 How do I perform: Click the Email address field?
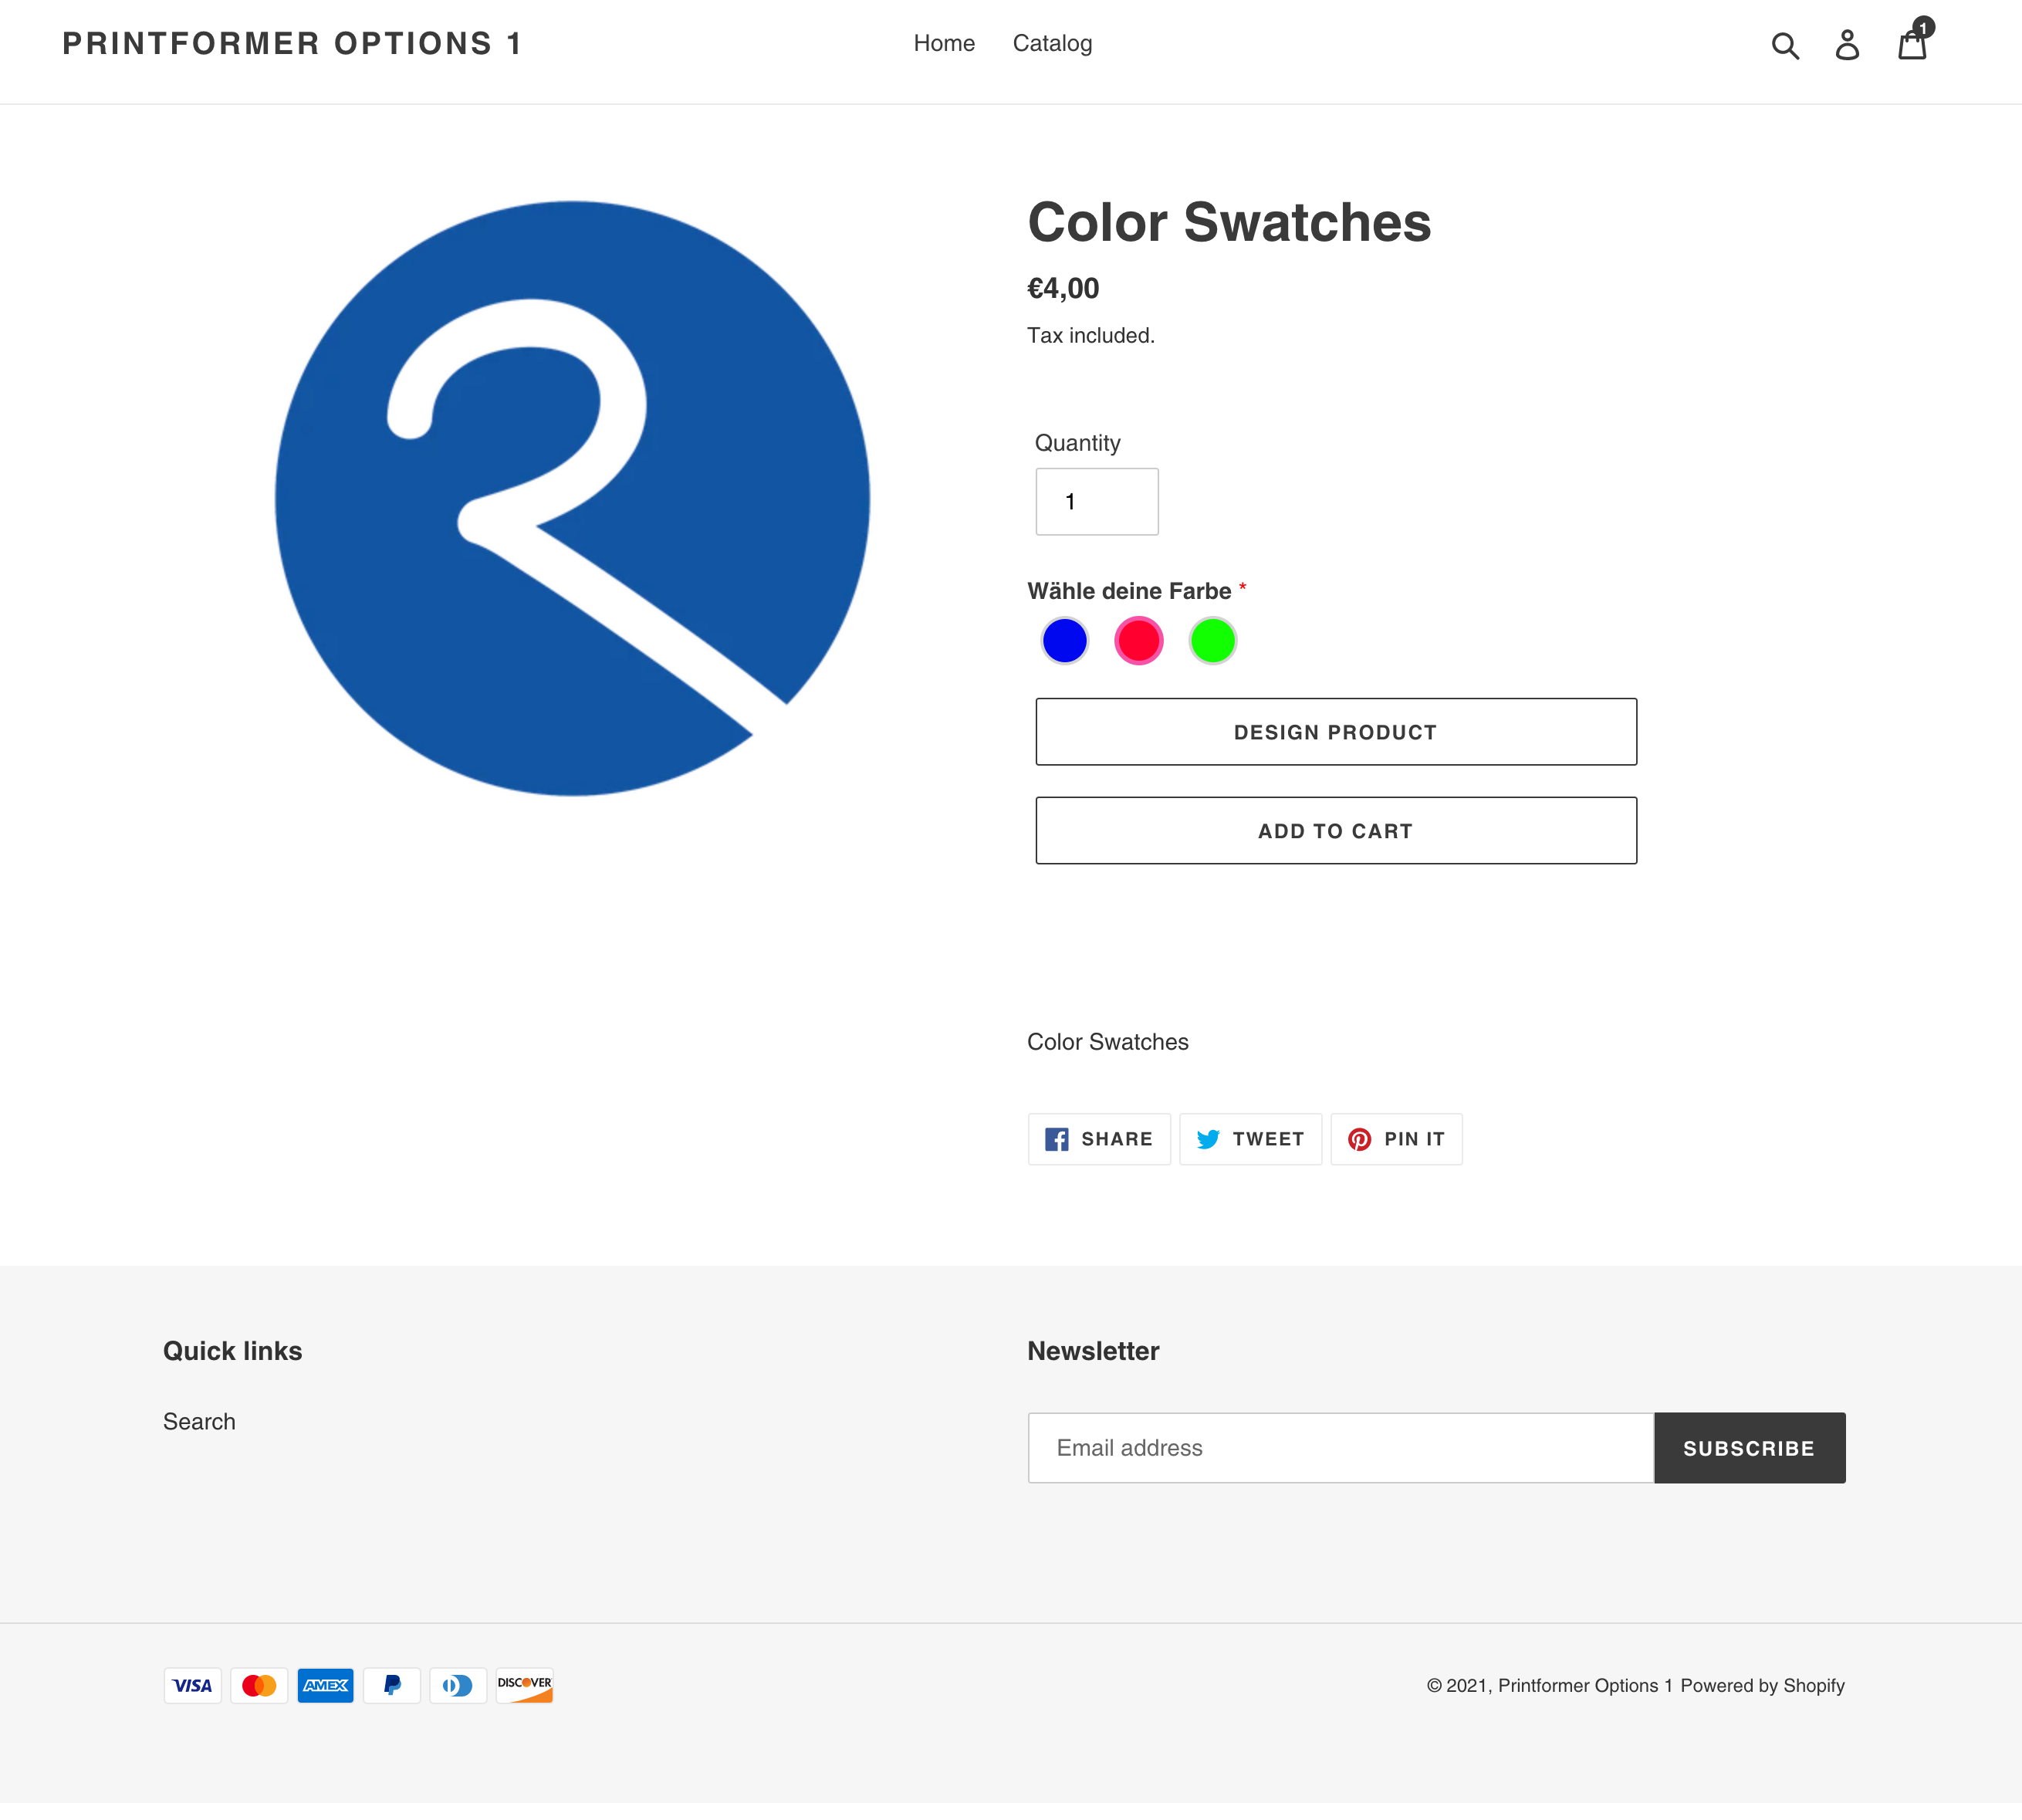(1340, 1448)
